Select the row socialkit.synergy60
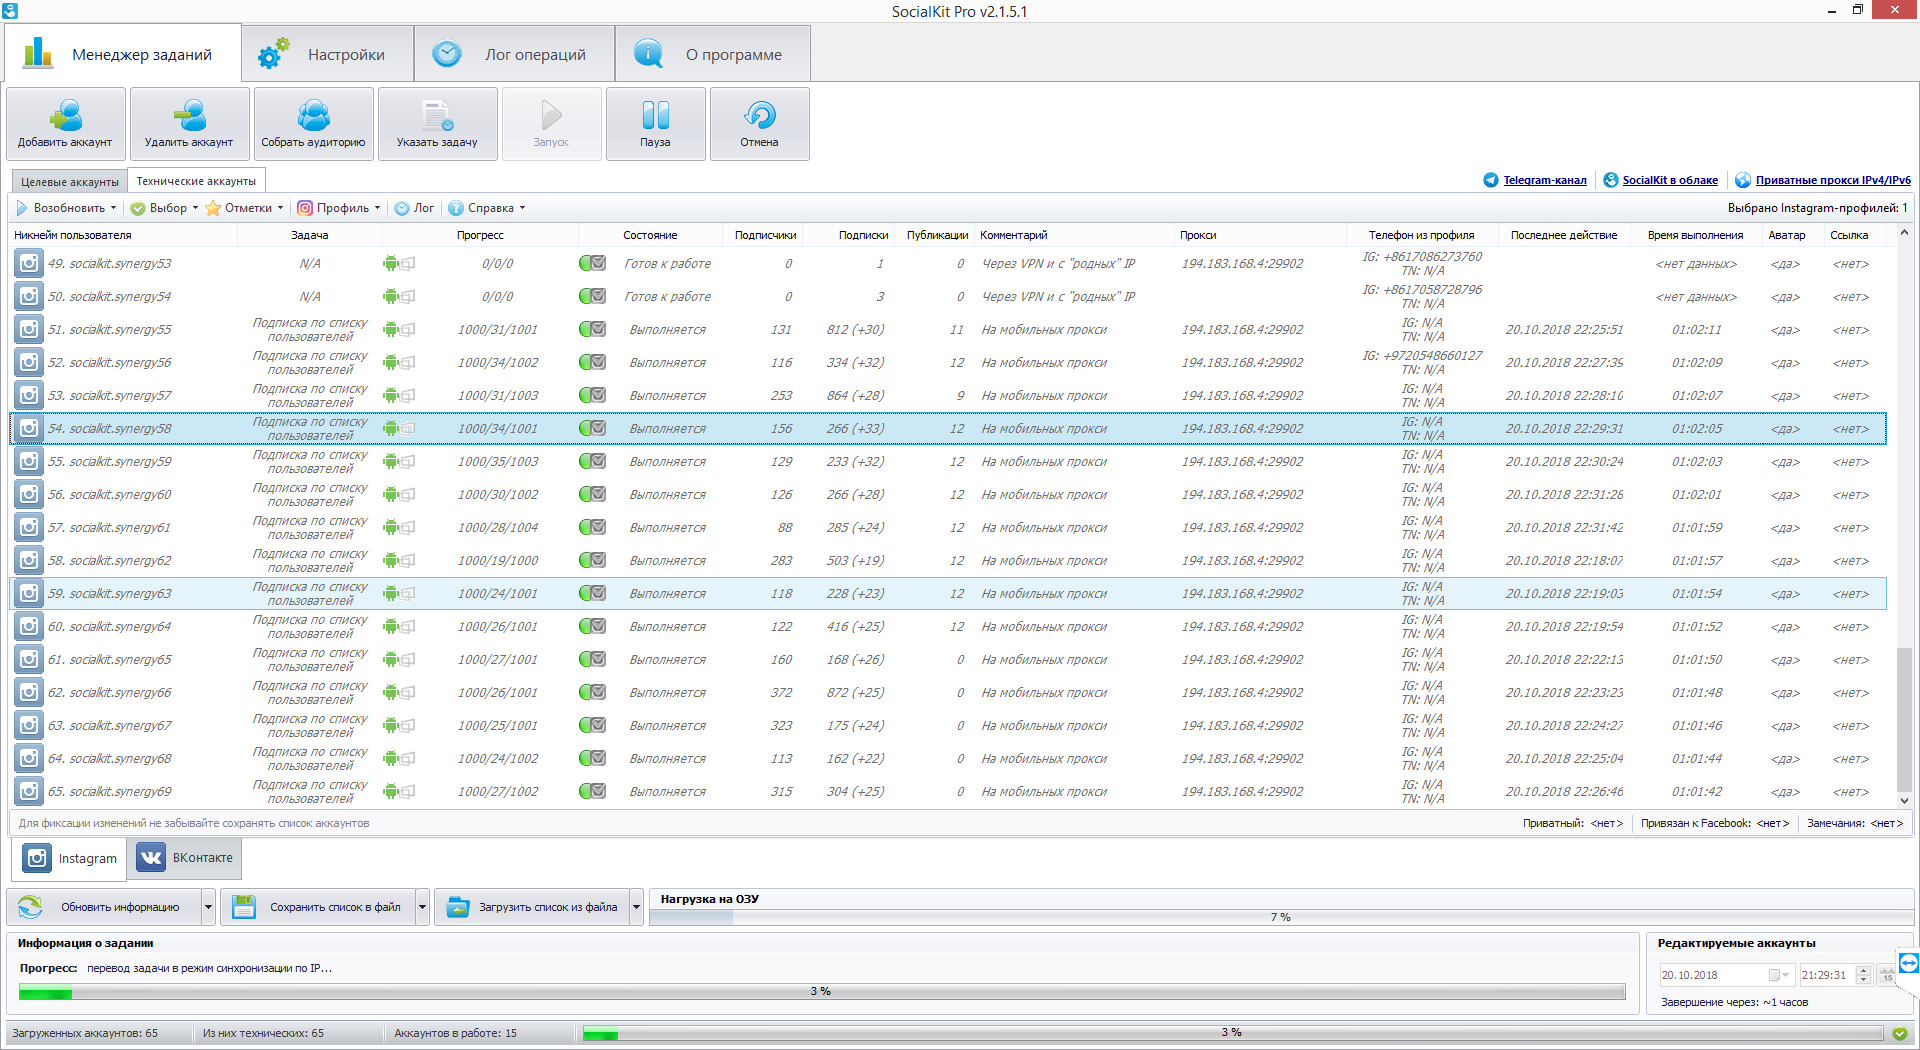 click(x=948, y=495)
